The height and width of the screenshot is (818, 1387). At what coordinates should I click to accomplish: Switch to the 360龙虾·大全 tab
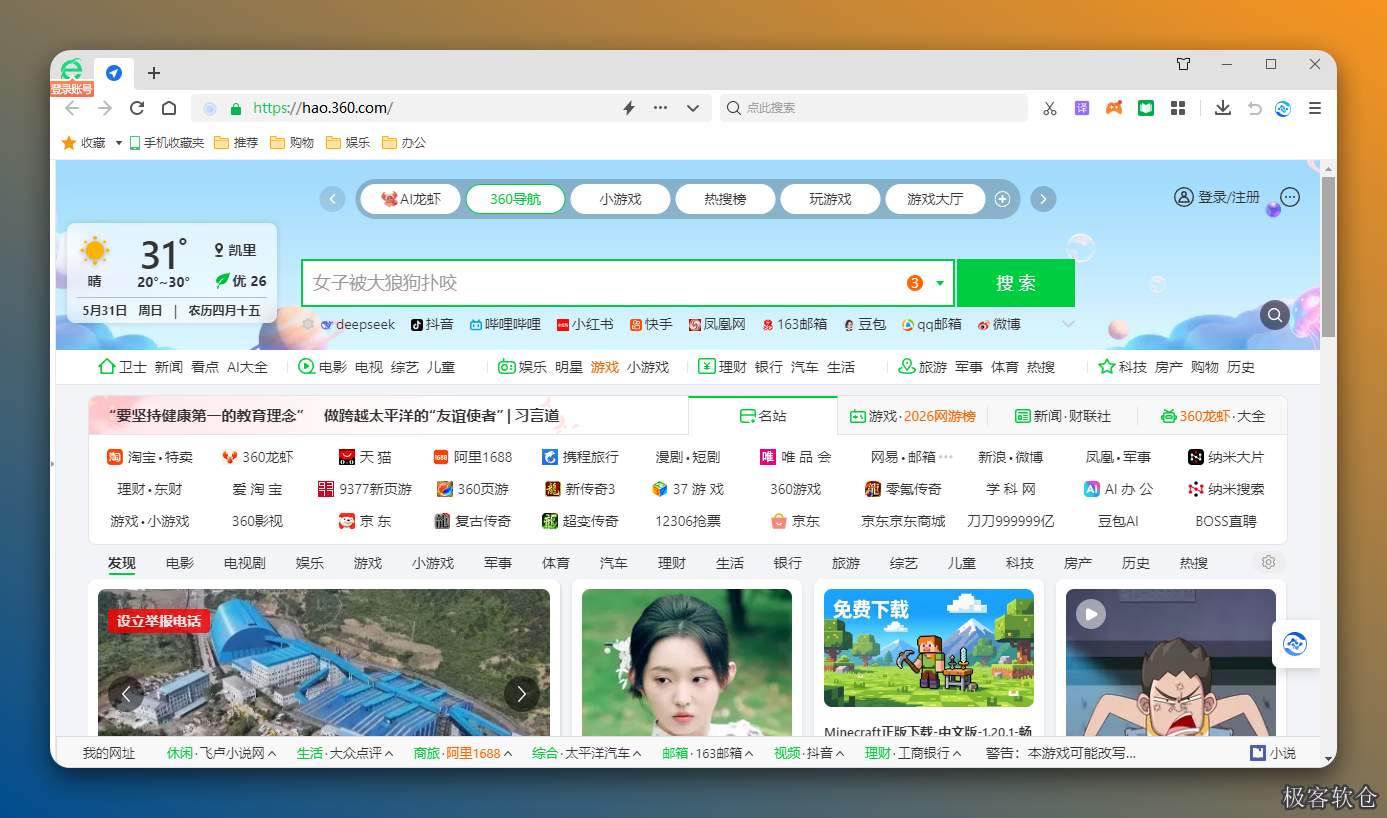pyautogui.click(x=1212, y=415)
